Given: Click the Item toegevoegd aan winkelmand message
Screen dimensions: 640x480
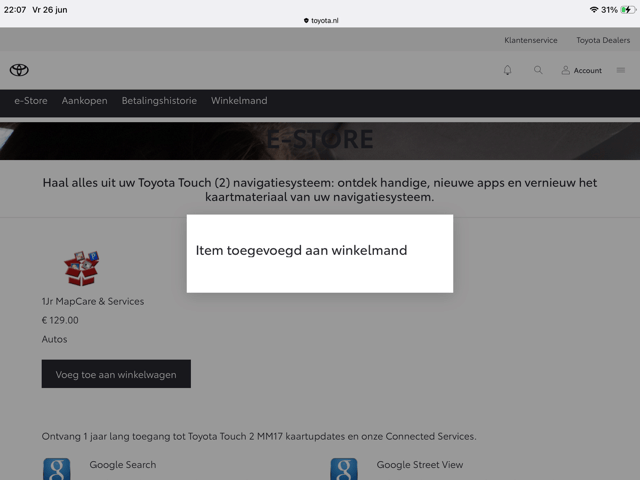Looking at the screenshot, I should (x=301, y=250).
